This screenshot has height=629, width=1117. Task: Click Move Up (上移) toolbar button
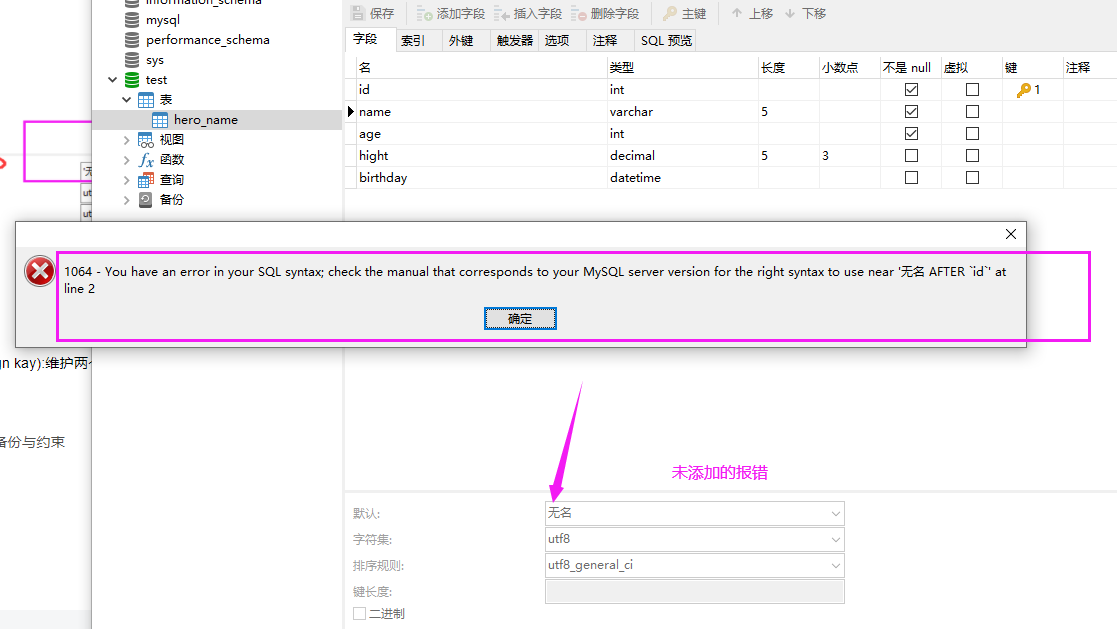752,14
